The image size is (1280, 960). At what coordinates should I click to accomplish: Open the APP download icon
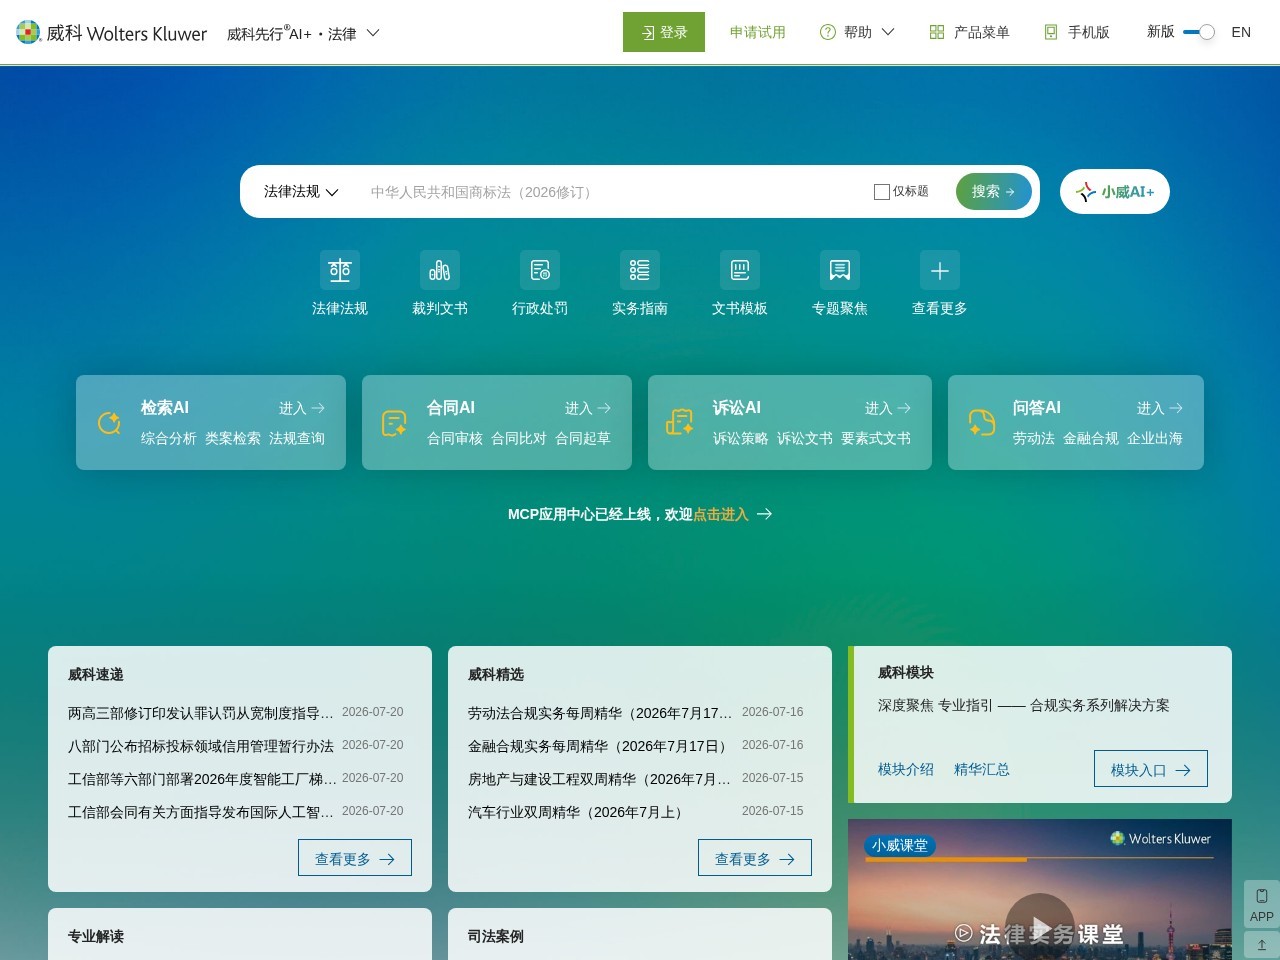click(1262, 904)
